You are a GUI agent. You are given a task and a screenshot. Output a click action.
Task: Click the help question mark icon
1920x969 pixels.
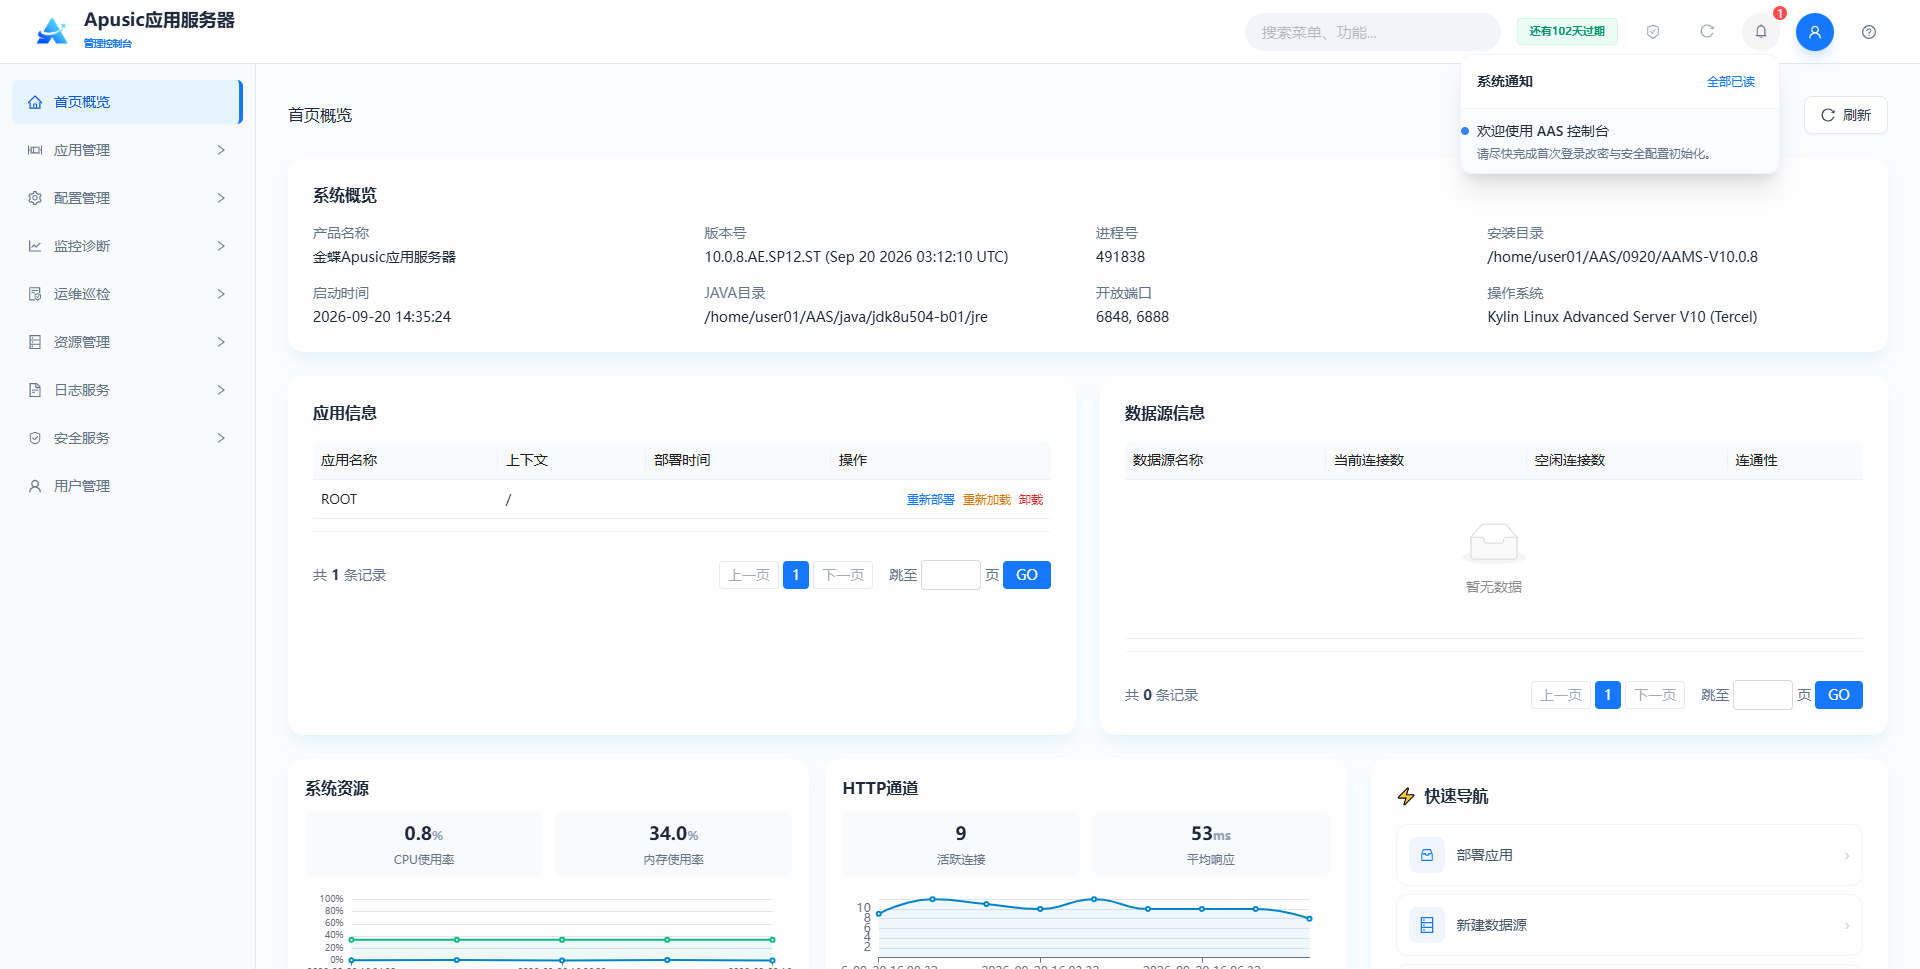(x=1868, y=32)
